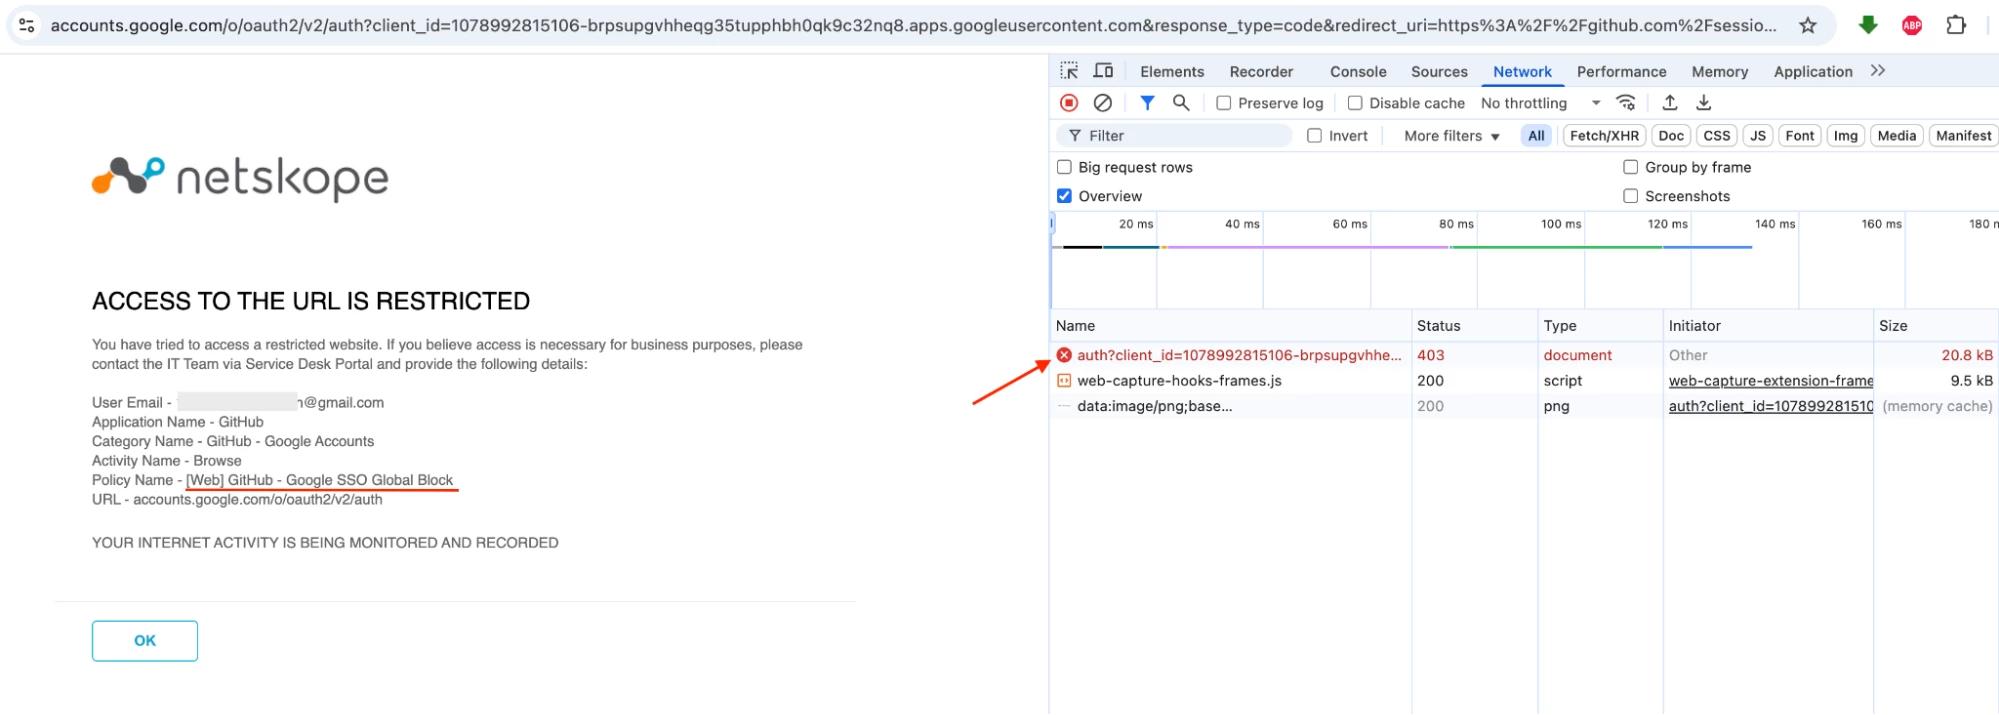
Task: Select the Network tab
Action: 1522,72
